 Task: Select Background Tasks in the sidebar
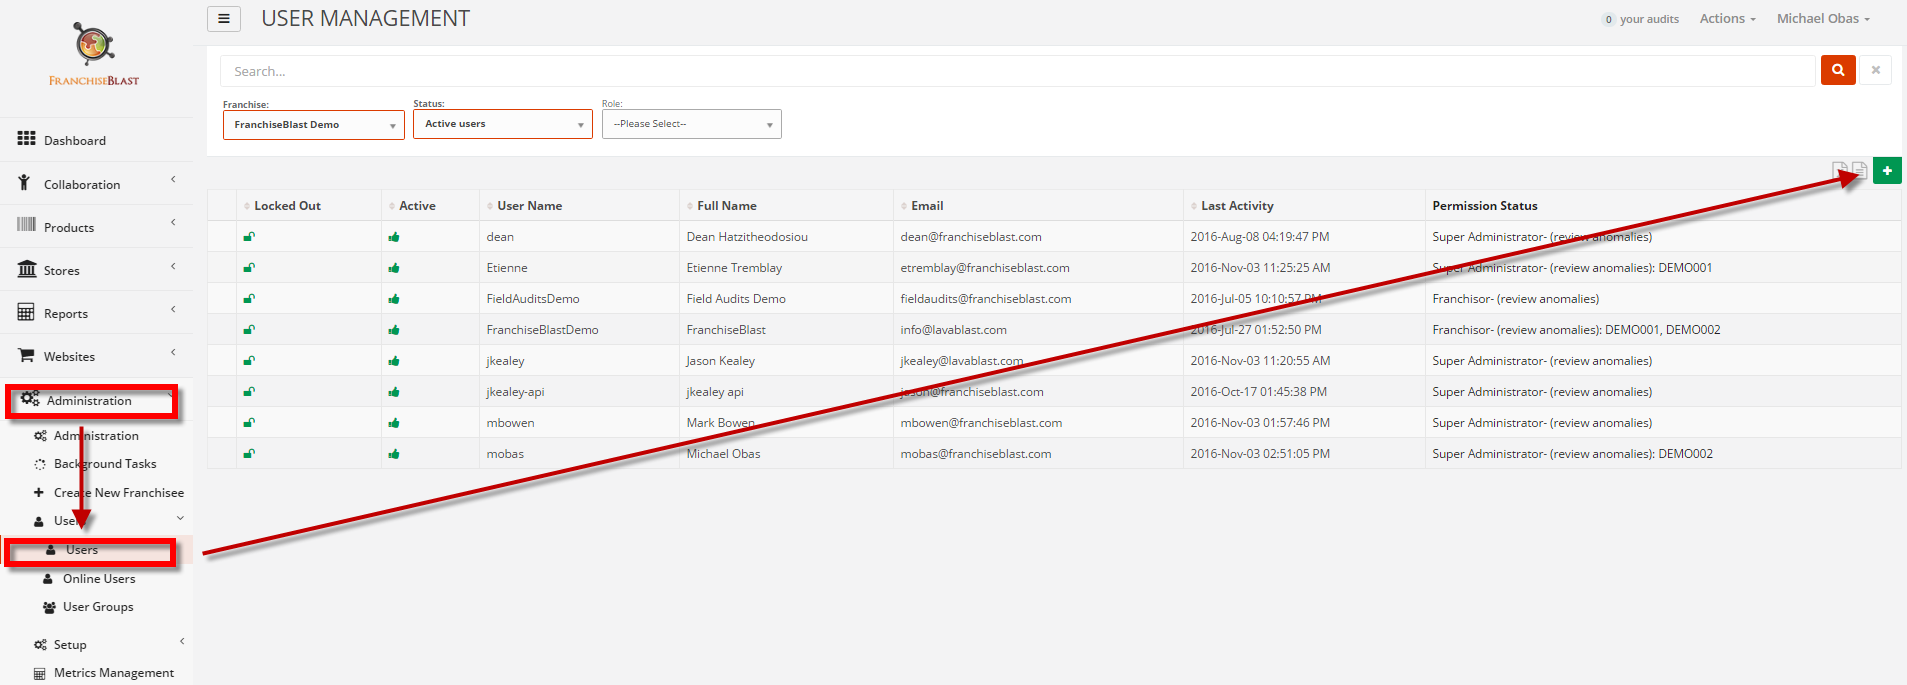tap(105, 464)
